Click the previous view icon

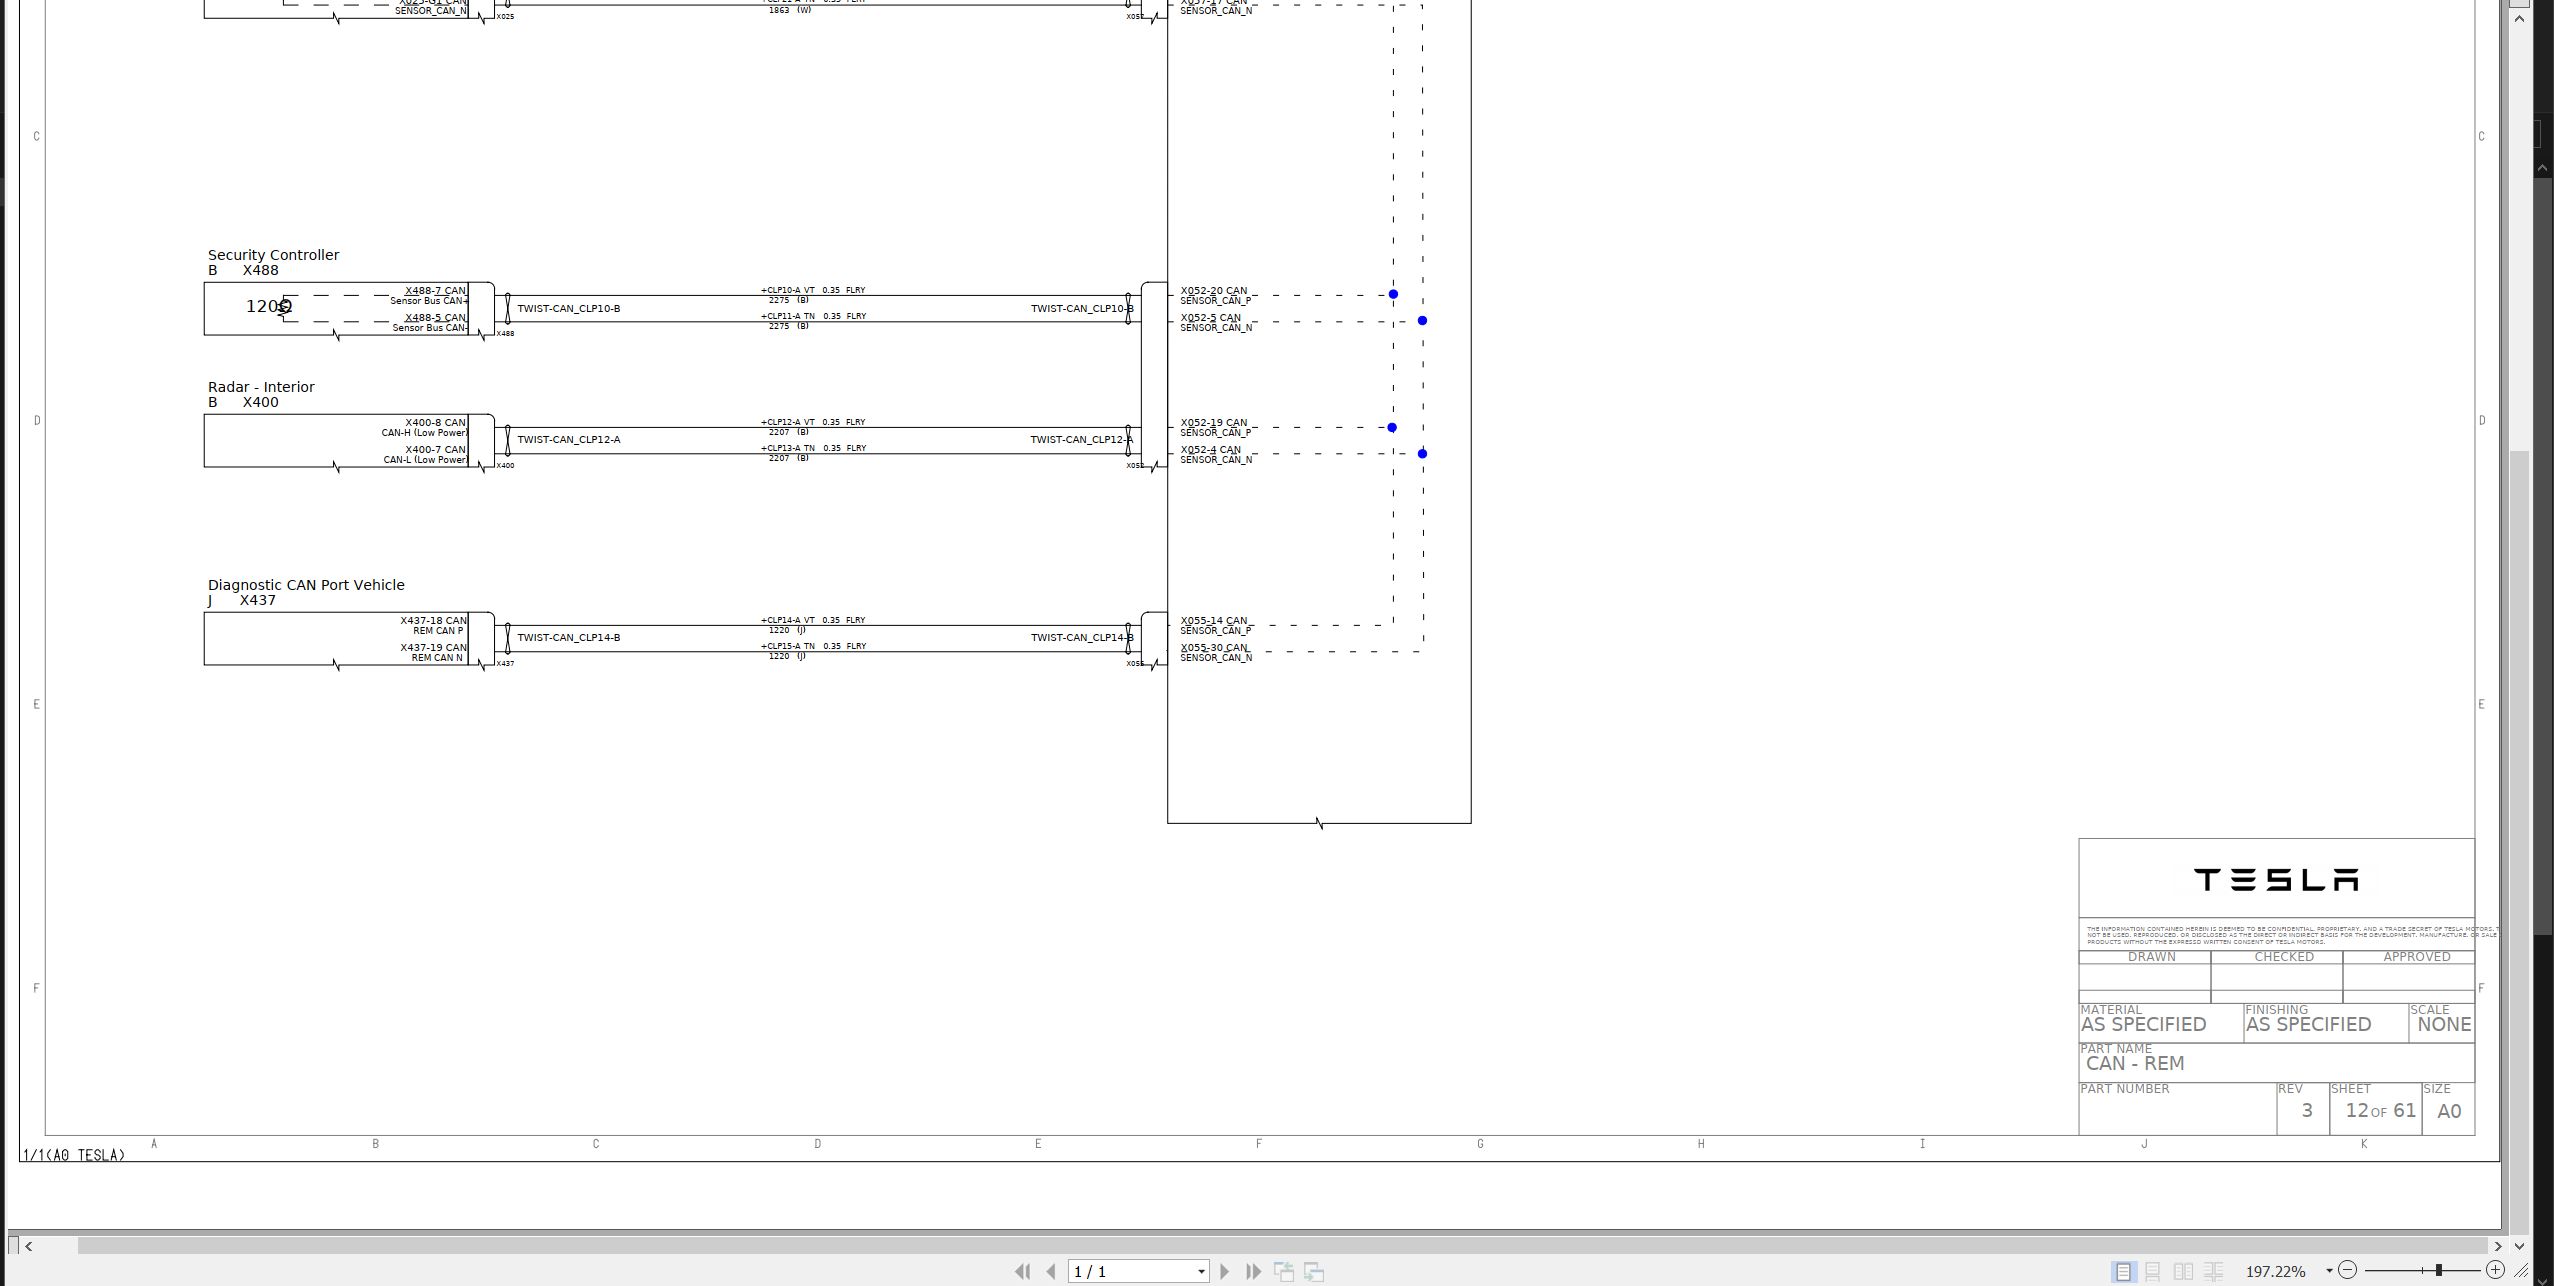coord(1284,1272)
